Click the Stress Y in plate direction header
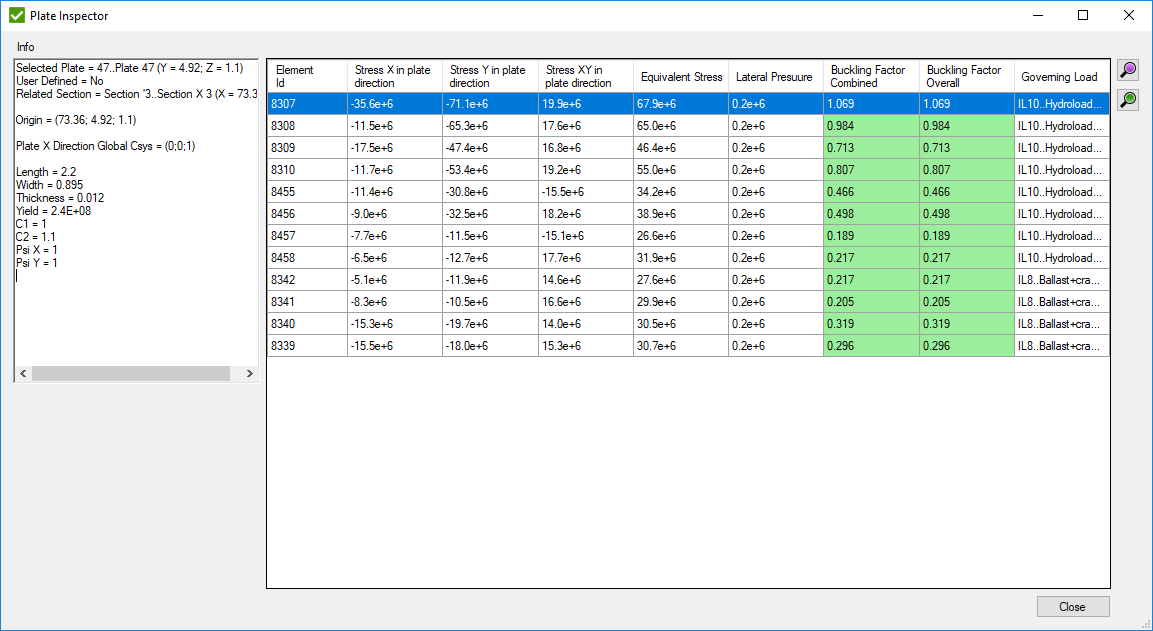This screenshot has width=1153, height=631. pos(490,76)
